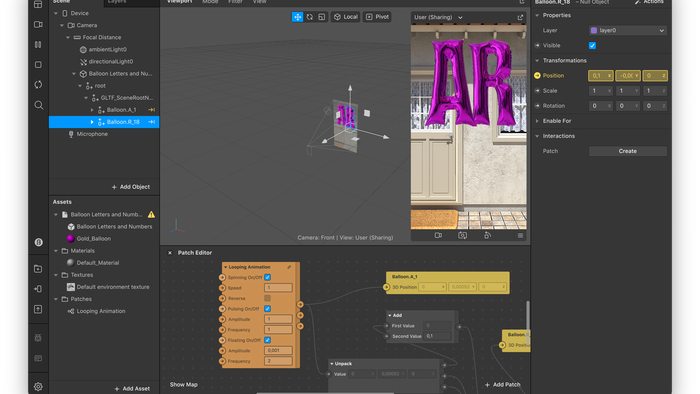The width and height of the screenshot is (700, 394).
Task: Click the Position X value field
Action: coord(600,76)
